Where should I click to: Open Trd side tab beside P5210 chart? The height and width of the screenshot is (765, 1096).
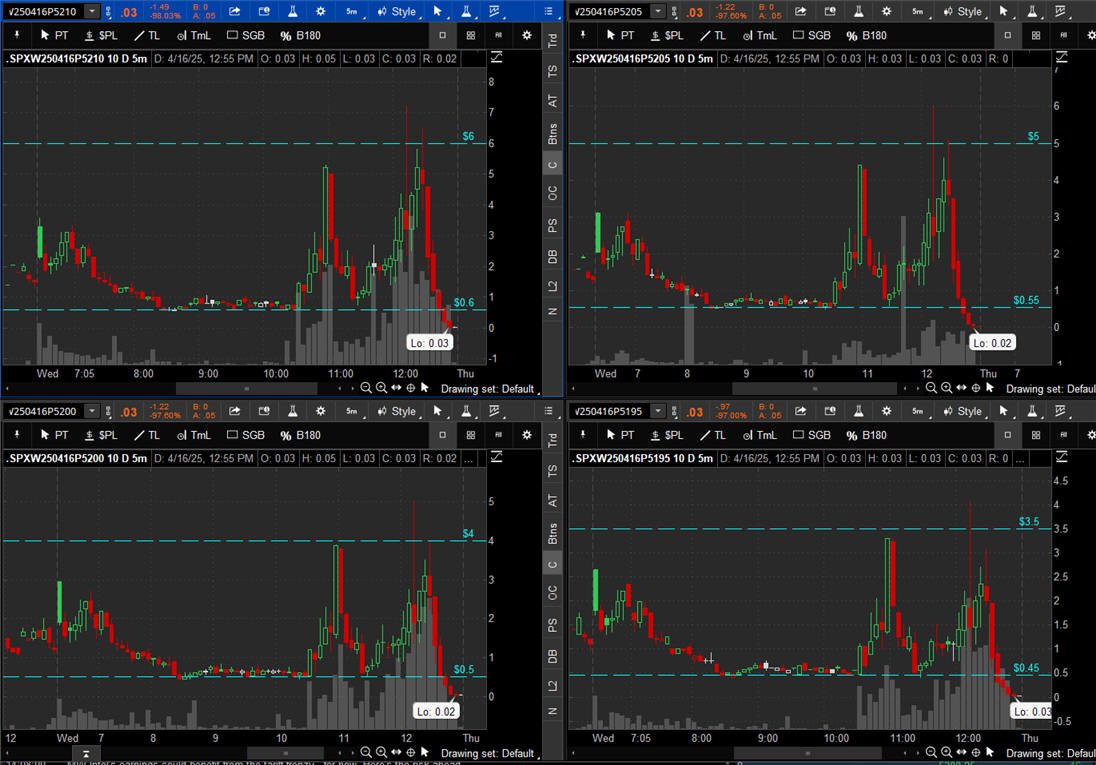[x=552, y=41]
